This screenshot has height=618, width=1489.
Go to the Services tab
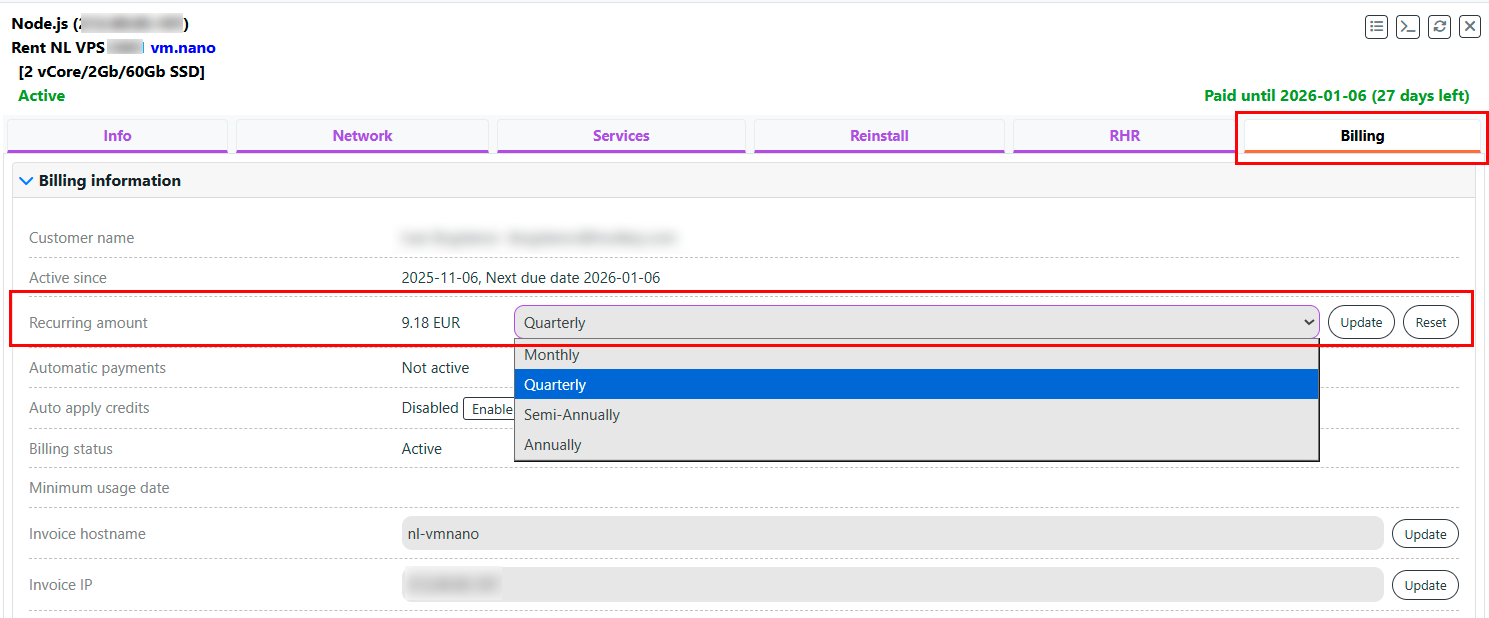coord(621,136)
